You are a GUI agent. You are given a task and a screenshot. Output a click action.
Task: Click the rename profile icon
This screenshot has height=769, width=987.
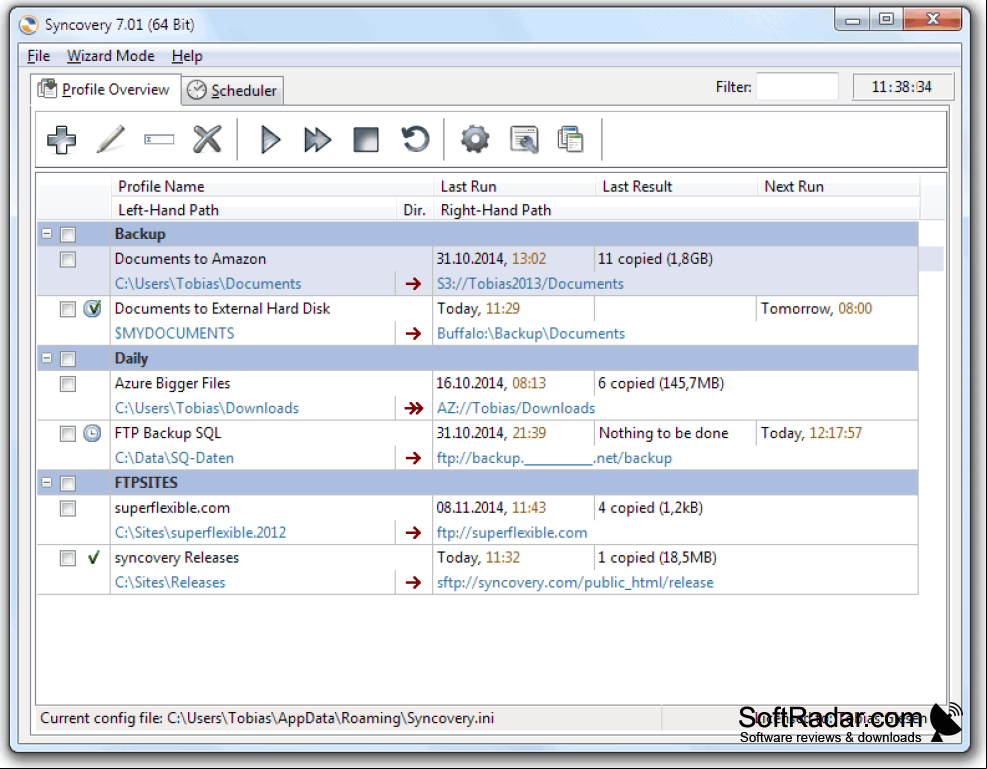159,140
